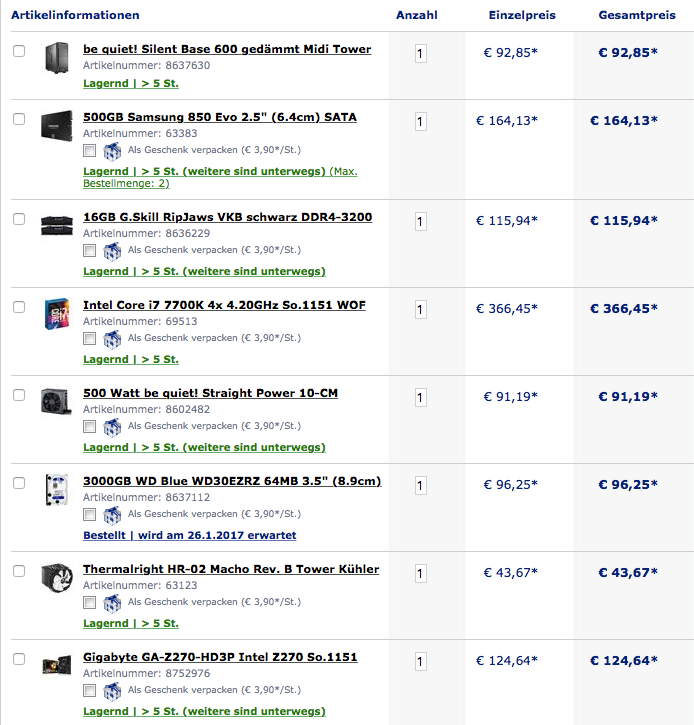Click Lagernd stock status of Intel i7
This screenshot has height=725, width=694.
(130, 359)
